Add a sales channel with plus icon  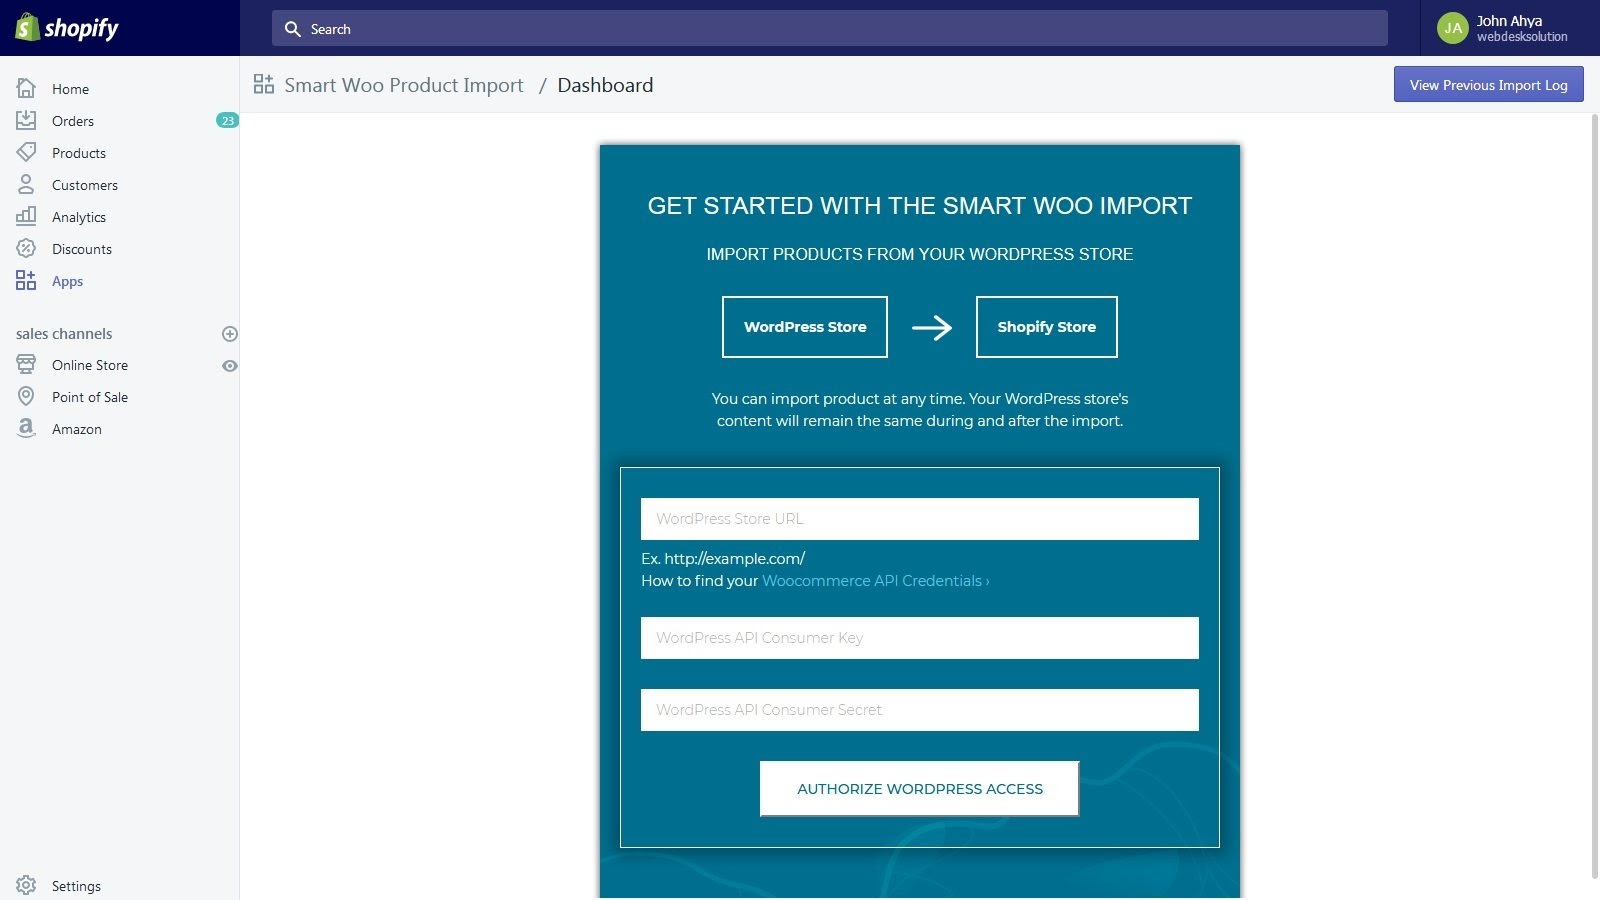[229, 334]
